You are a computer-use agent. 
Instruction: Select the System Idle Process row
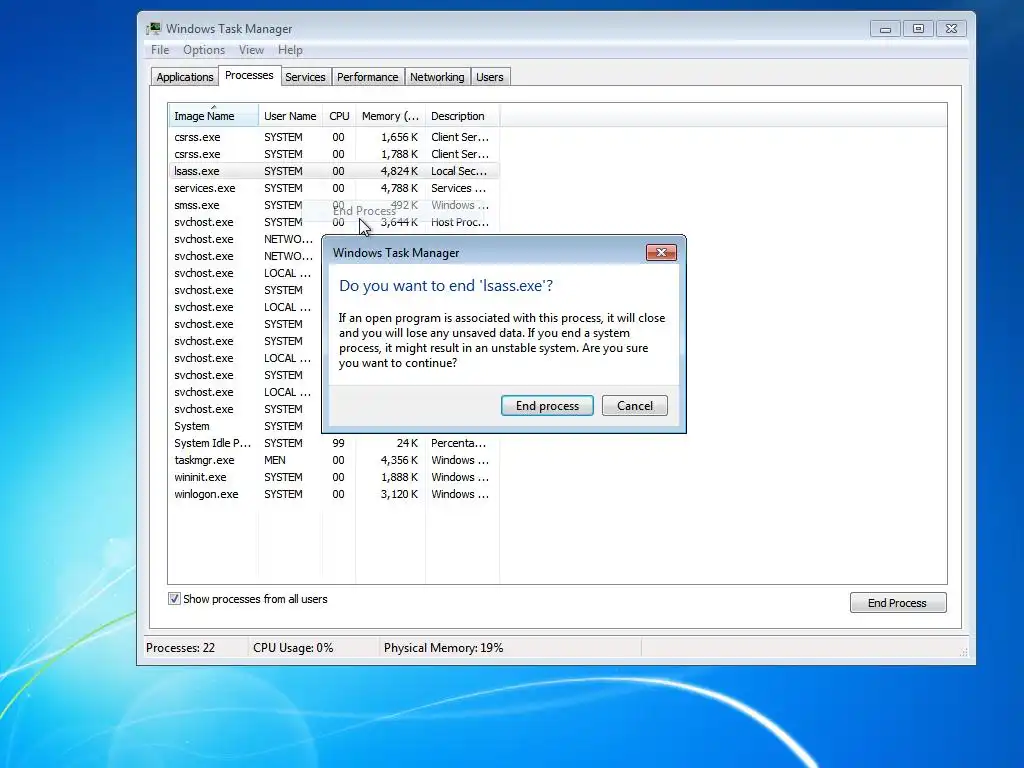(333, 443)
